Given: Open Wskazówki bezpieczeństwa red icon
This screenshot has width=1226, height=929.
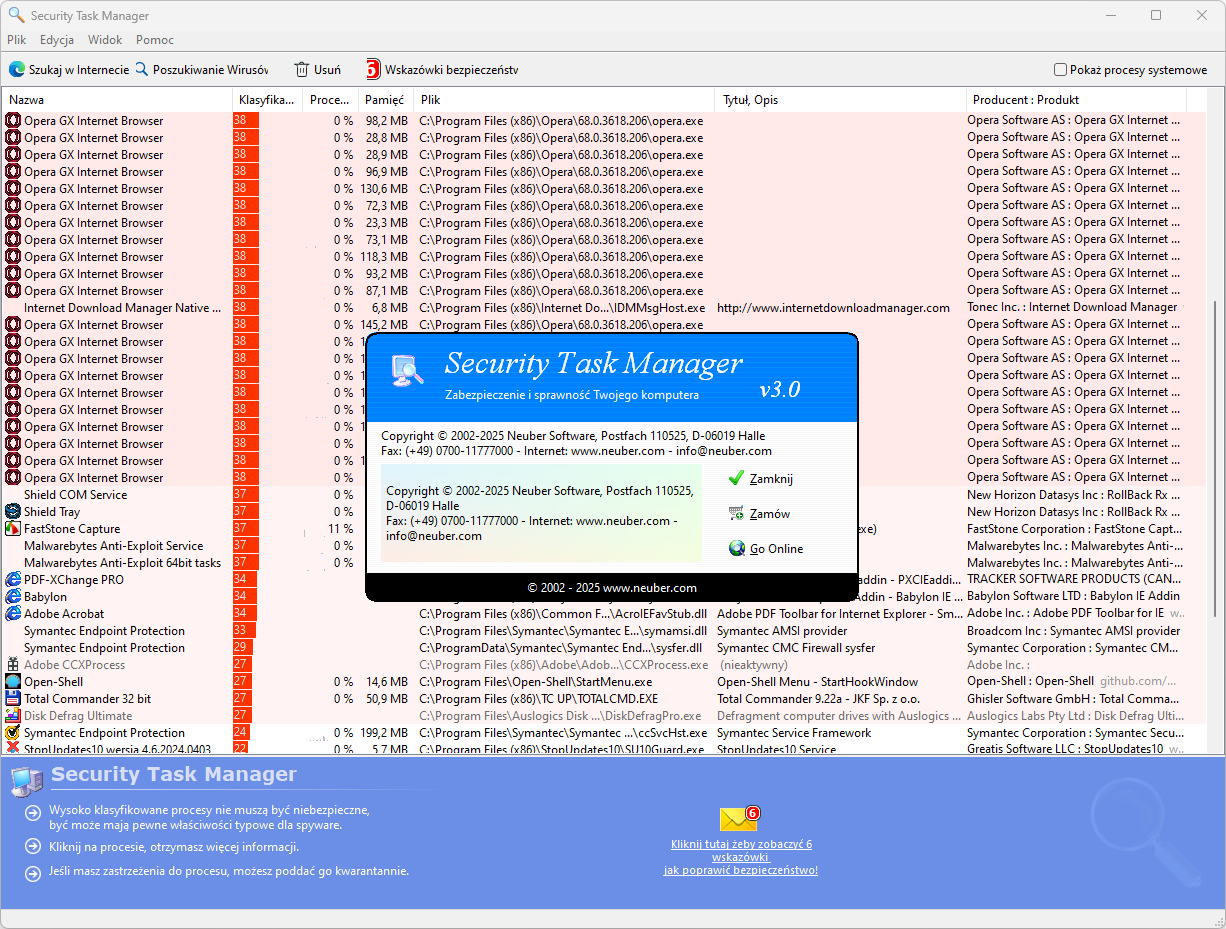Looking at the screenshot, I should coord(373,69).
